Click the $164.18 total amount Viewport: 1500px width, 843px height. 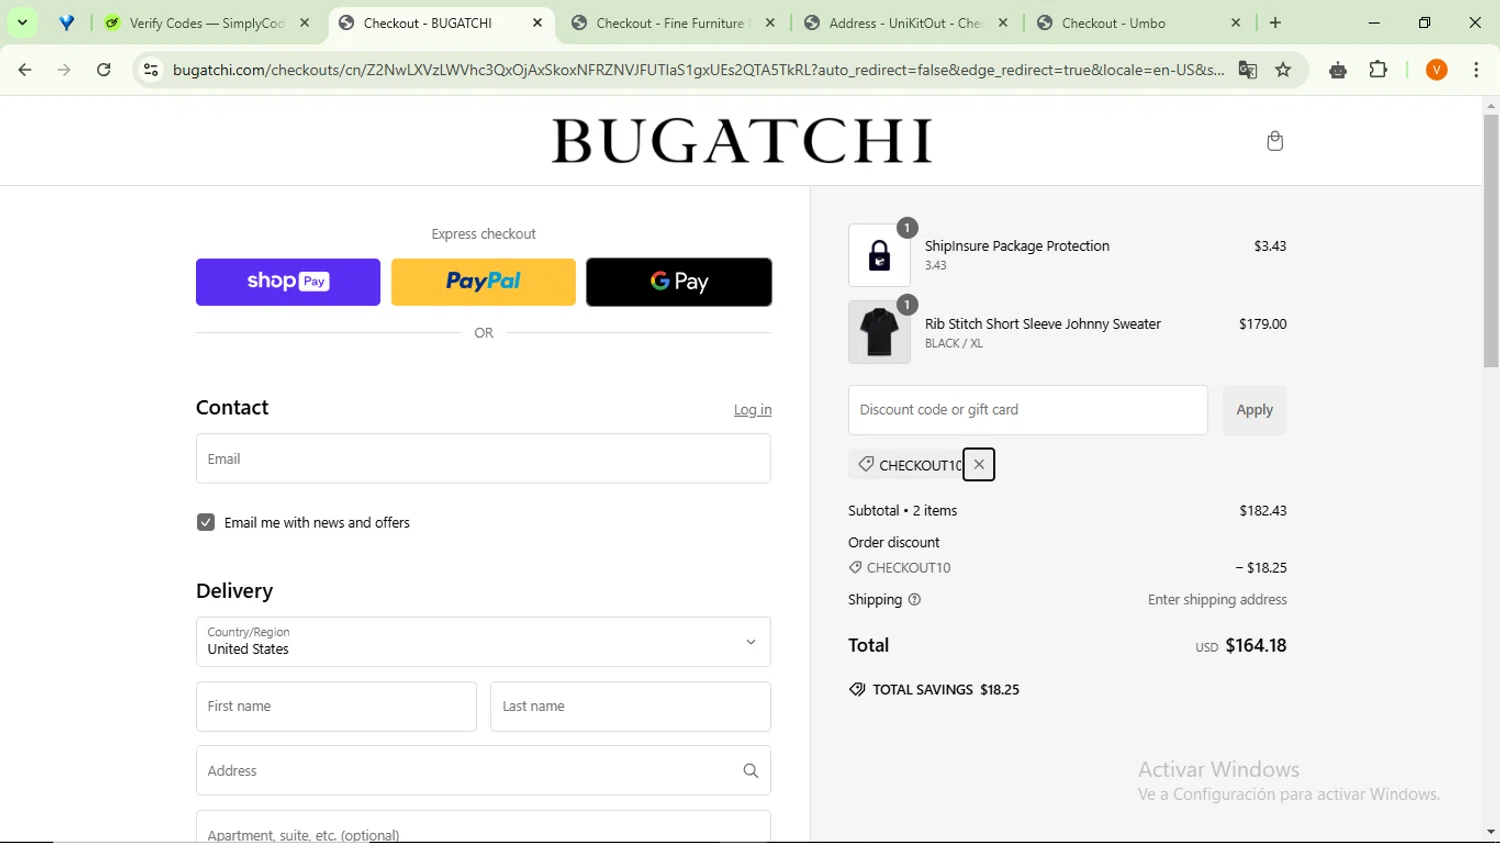click(x=1256, y=646)
